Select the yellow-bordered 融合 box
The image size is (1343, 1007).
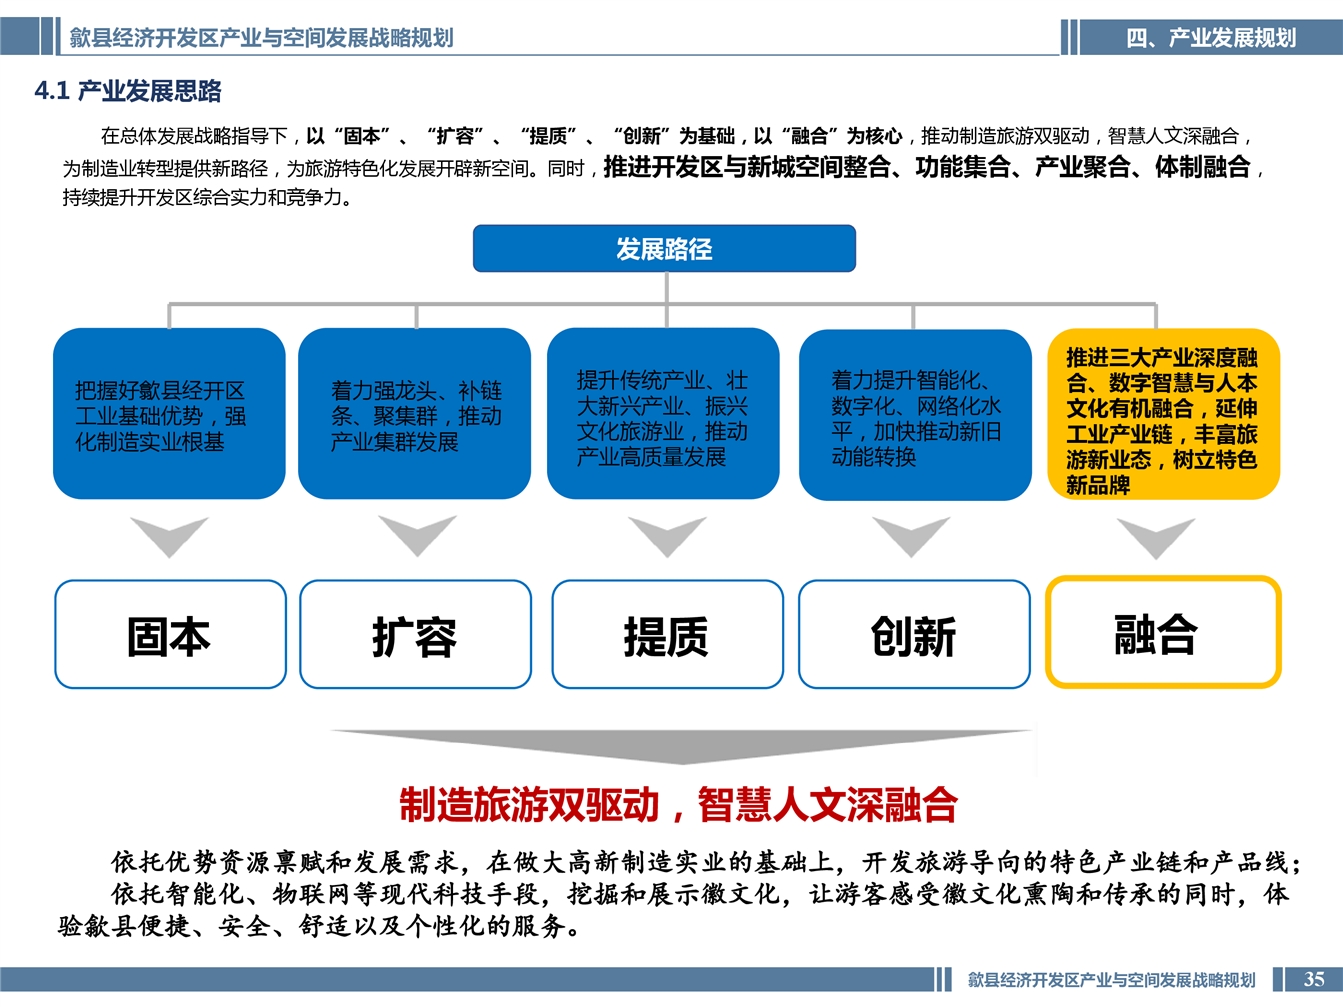pos(1163,632)
